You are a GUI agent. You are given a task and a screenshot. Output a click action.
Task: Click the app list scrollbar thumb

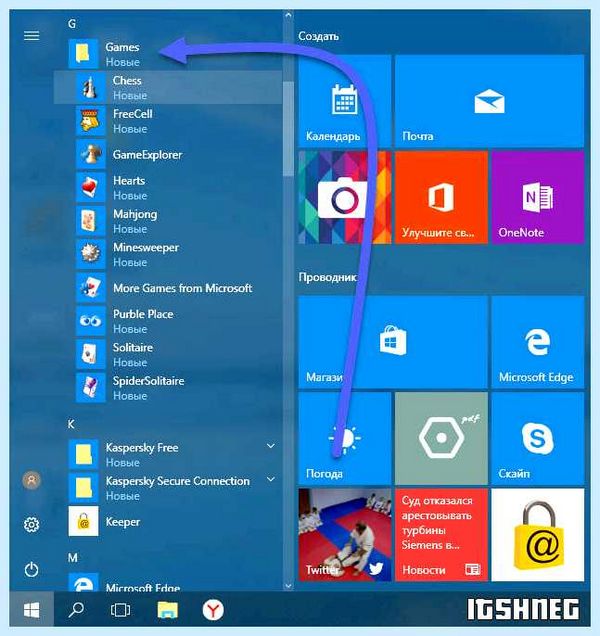coord(288,129)
